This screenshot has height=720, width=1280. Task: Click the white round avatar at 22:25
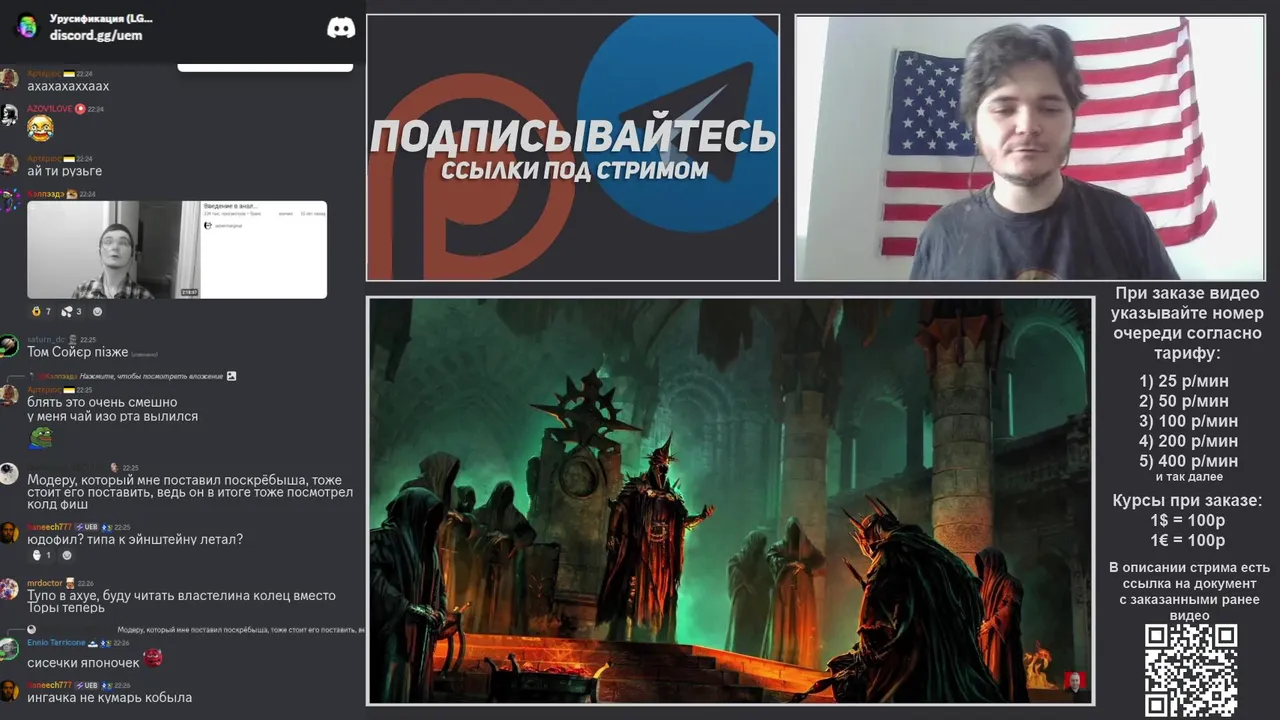click(x=9, y=474)
